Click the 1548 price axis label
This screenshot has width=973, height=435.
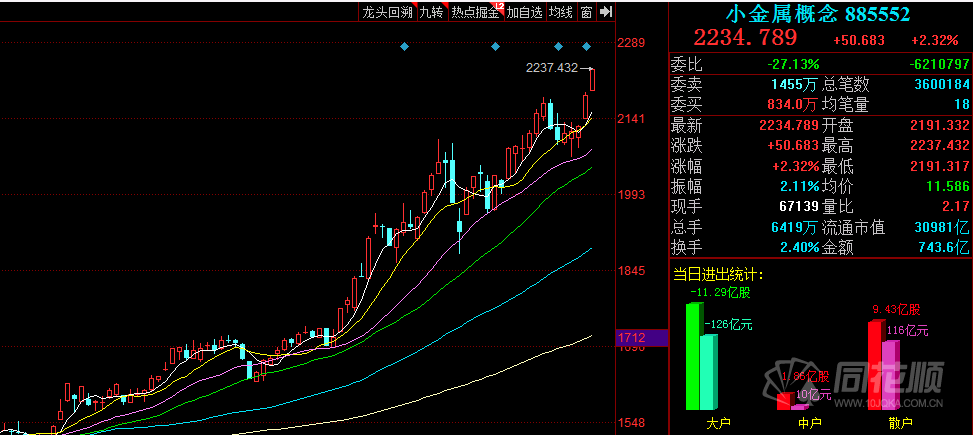(631, 423)
